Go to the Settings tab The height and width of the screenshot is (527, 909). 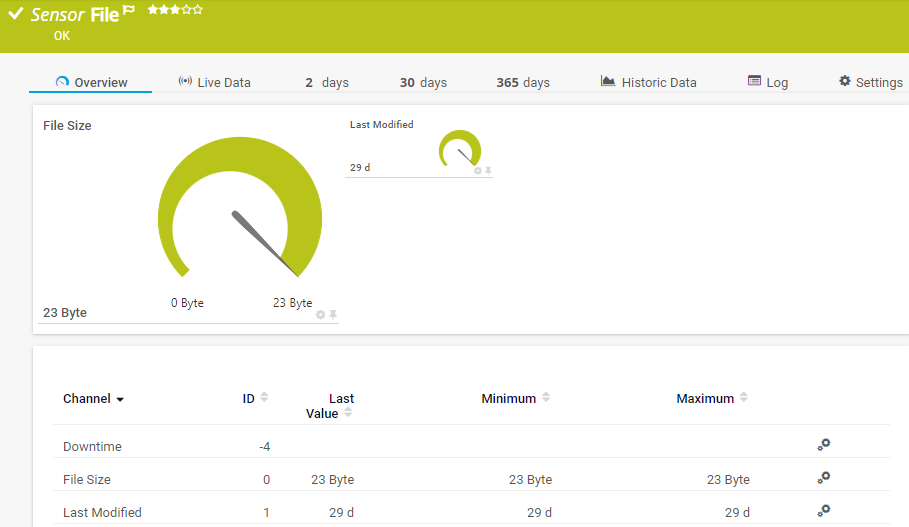click(871, 82)
